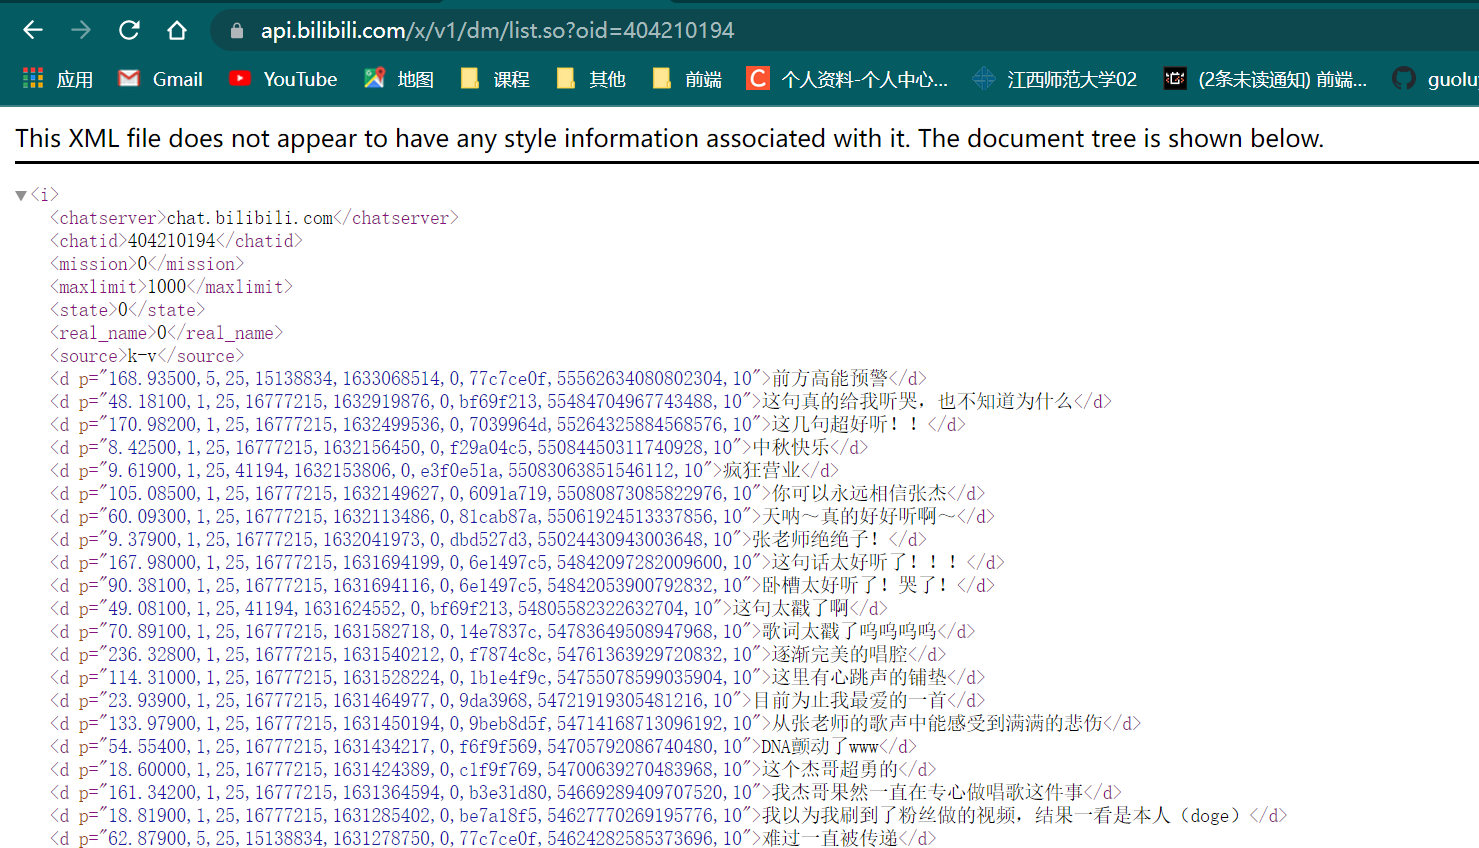Go back to the previous page
The height and width of the screenshot is (848, 1479).
pos(33,30)
